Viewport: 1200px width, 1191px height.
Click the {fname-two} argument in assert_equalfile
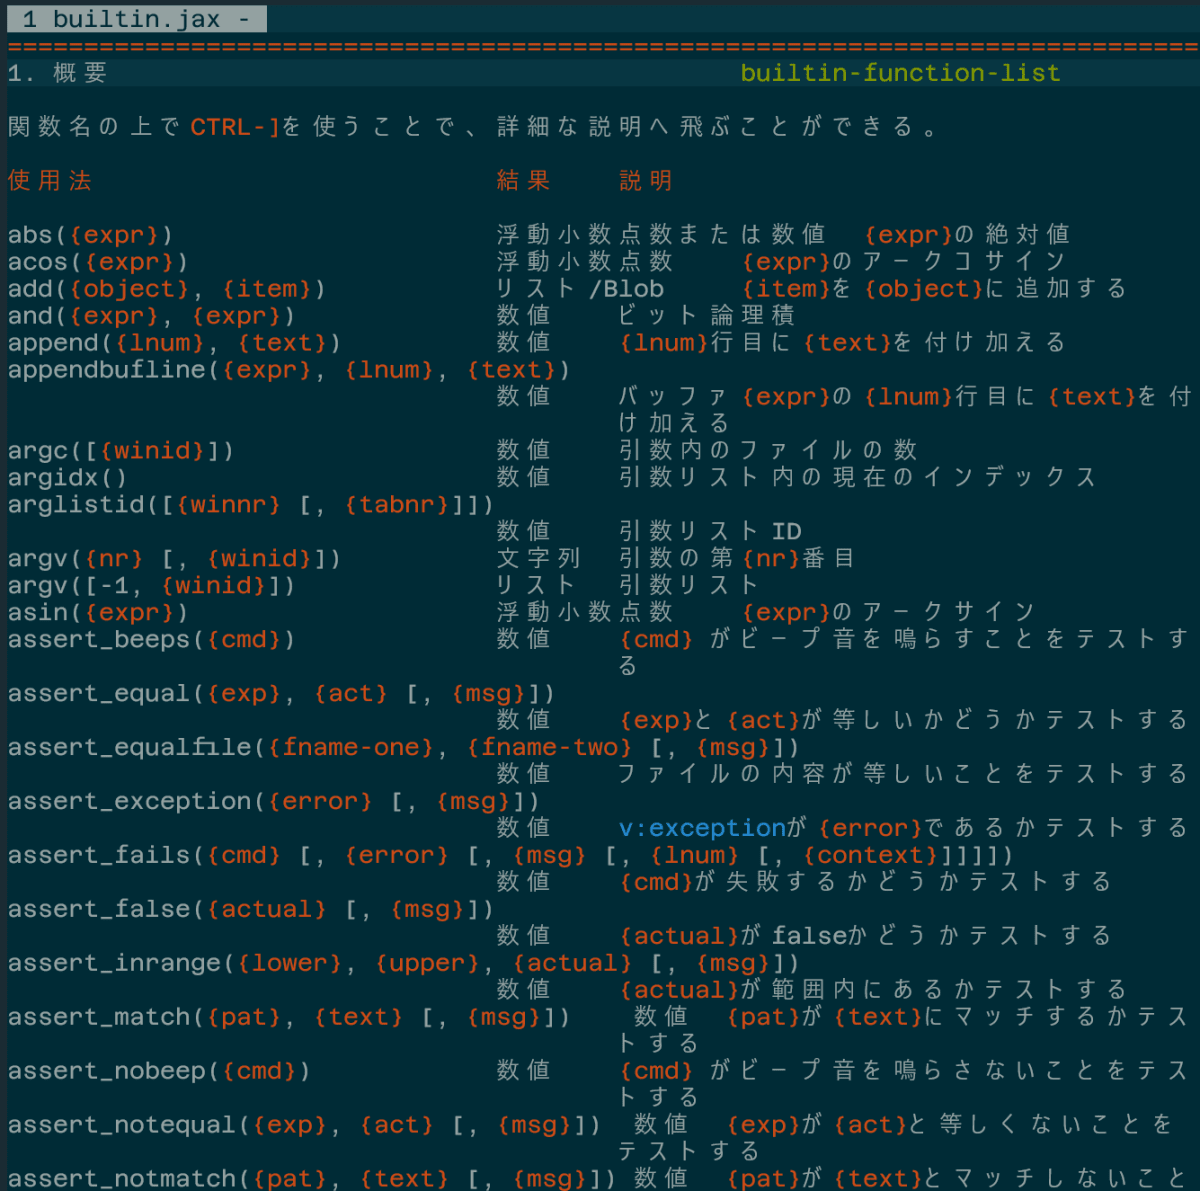click(549, 748)
